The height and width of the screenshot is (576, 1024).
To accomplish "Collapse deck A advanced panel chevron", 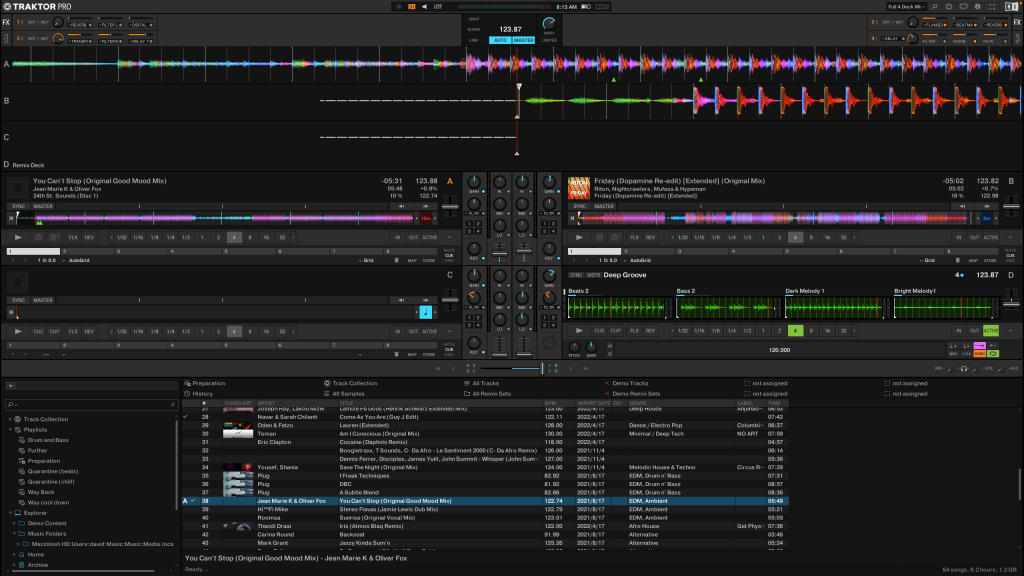I will [449, 238].
